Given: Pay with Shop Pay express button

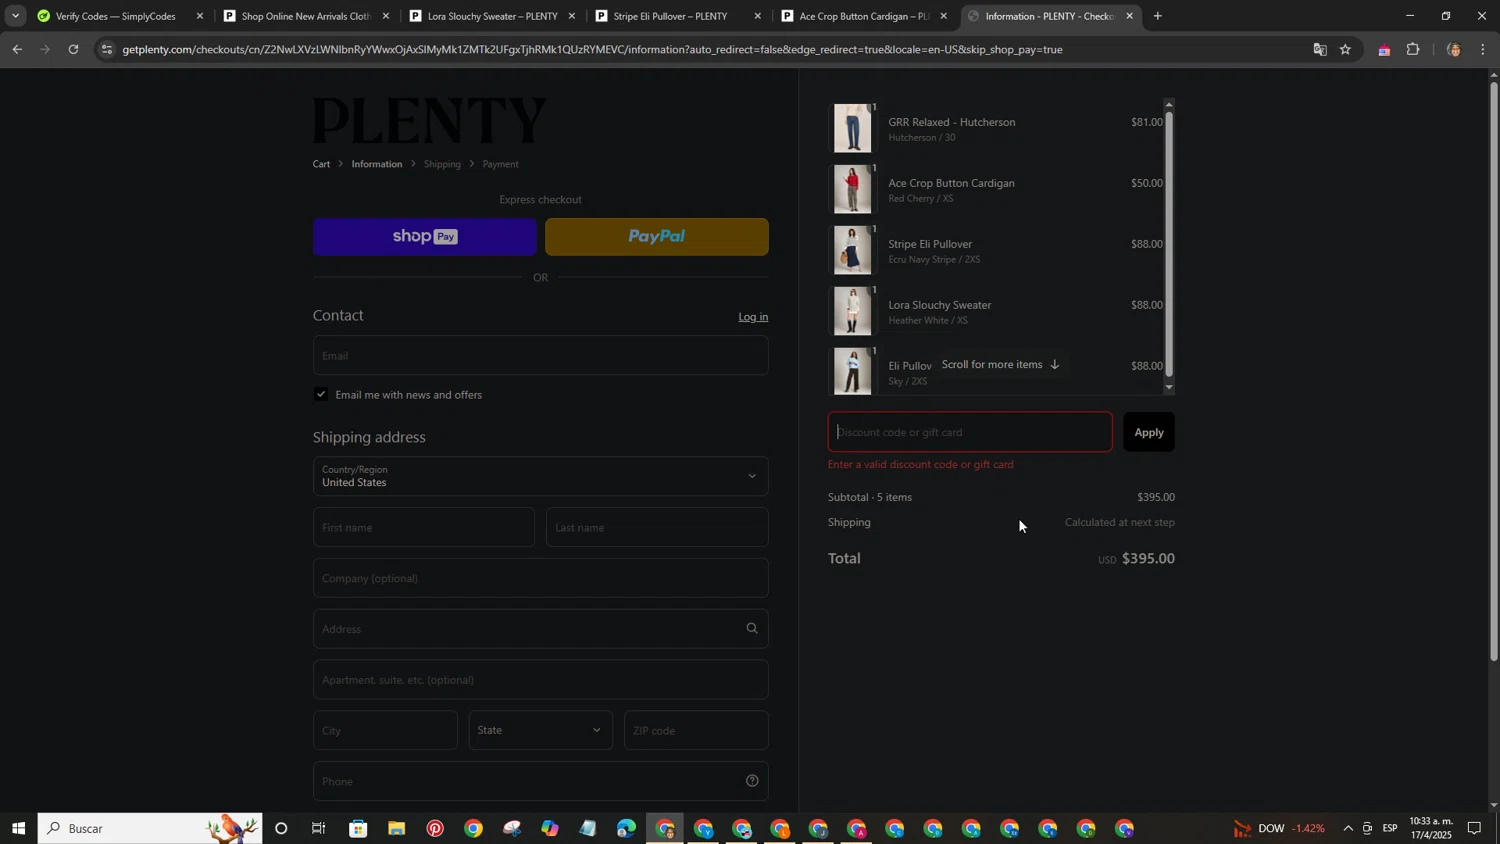Looking at the screenshot, I should point(425,237).
